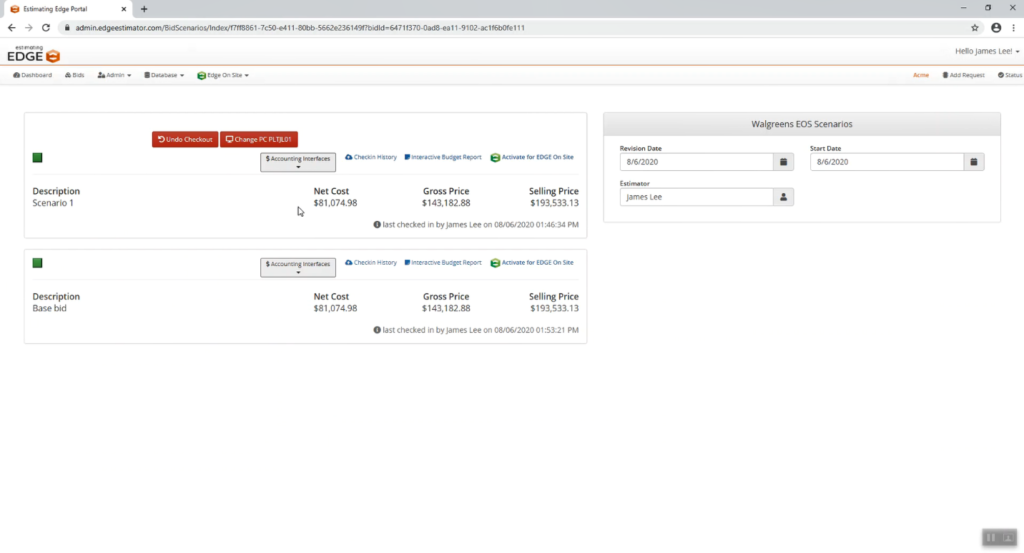
Task: Open Checkin History for Scenario 1
Action: pyautogui.click(x=371, y=157)
